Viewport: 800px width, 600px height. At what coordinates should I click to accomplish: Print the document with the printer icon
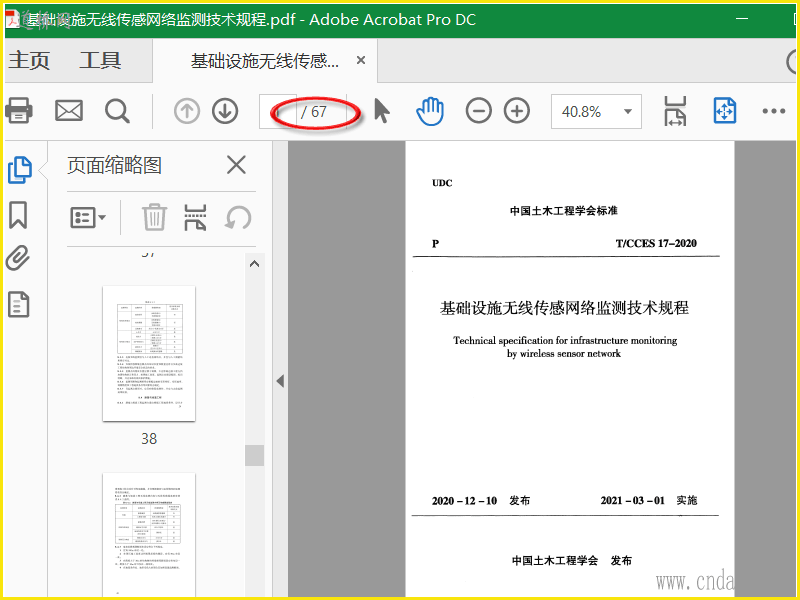click(x=18, y=110)
